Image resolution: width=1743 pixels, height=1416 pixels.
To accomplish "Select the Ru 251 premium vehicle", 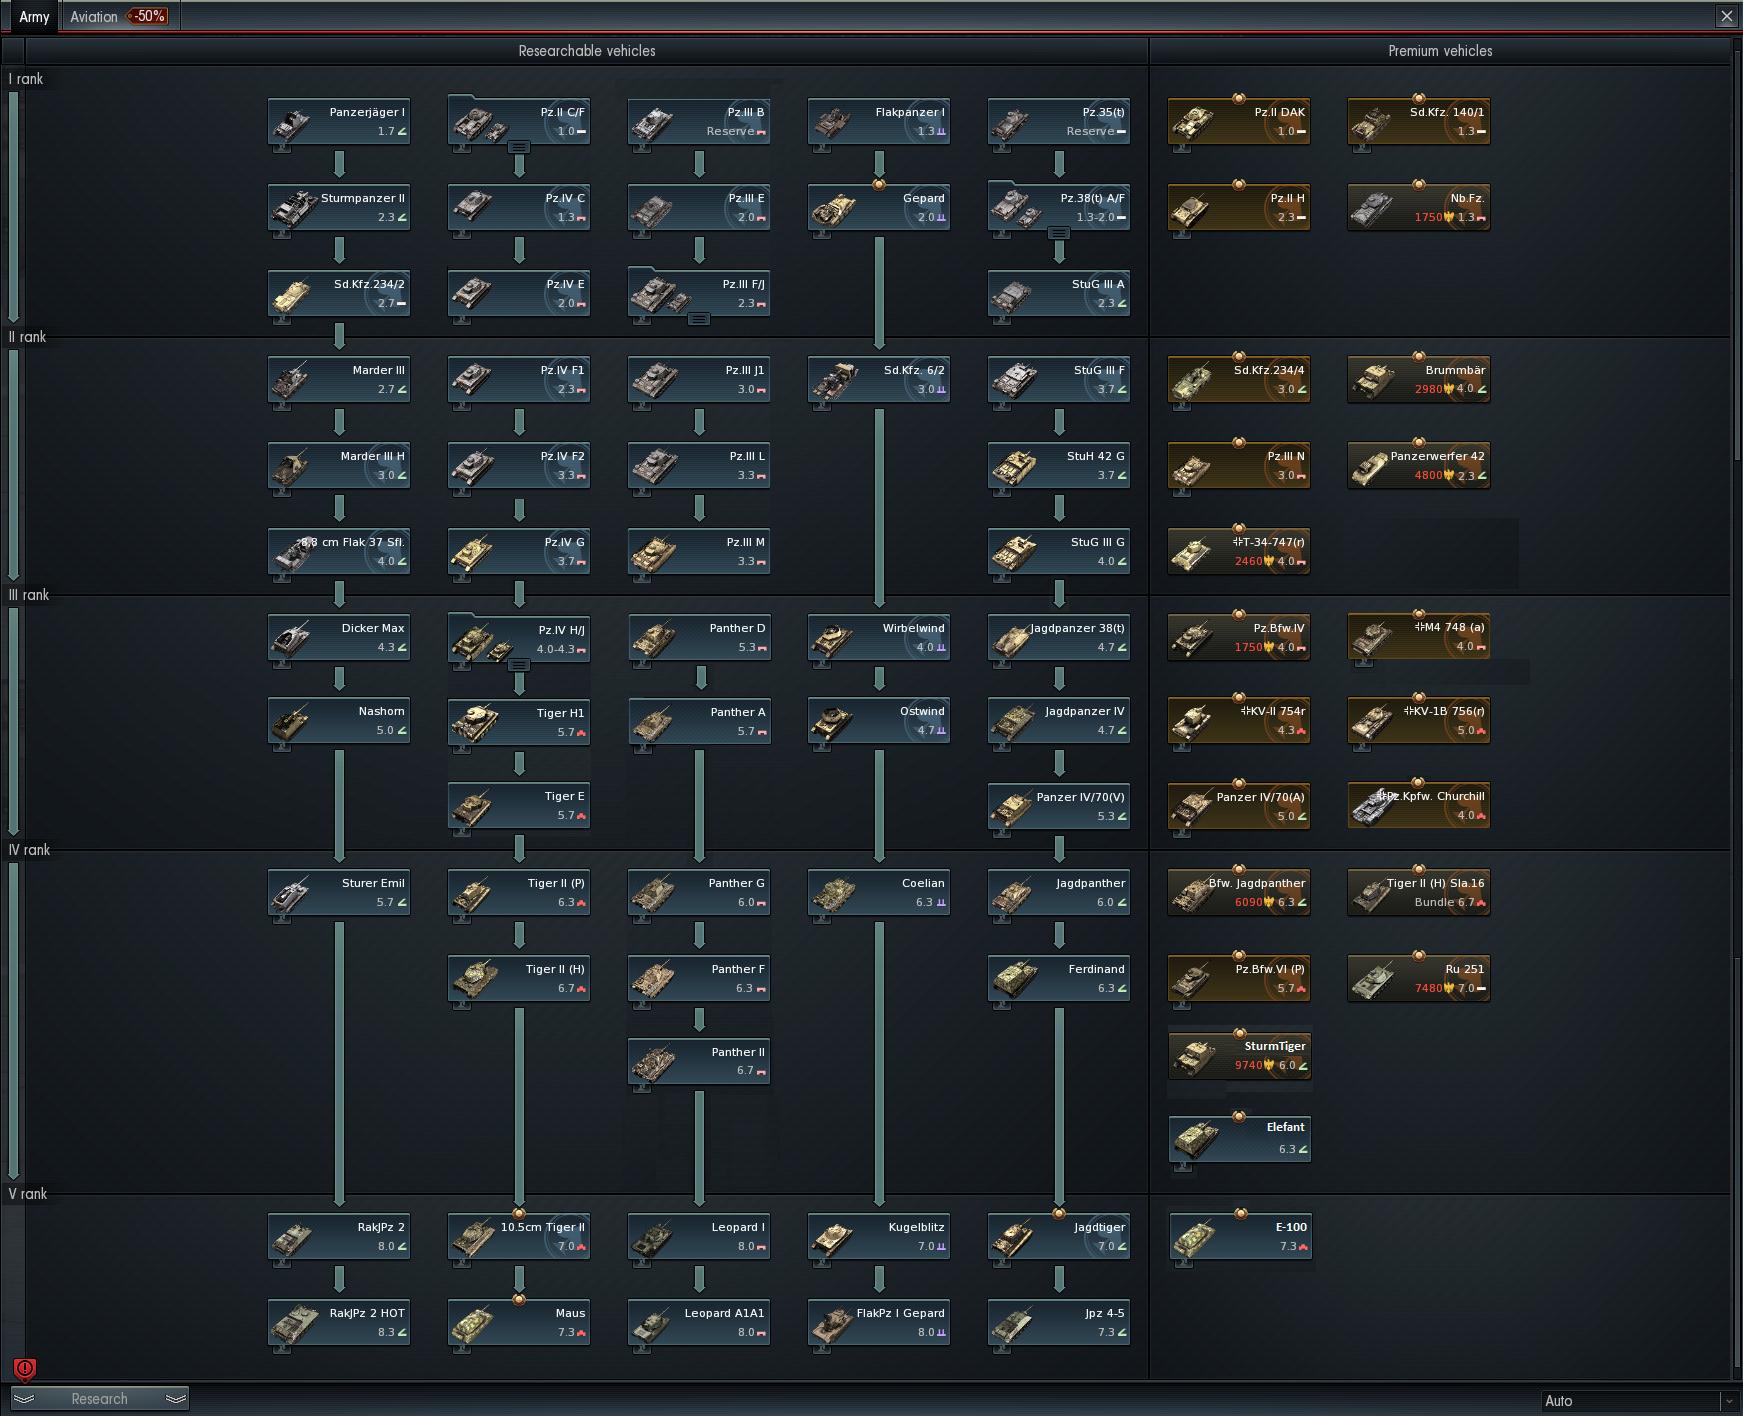I will click(x=1419, y=978).
